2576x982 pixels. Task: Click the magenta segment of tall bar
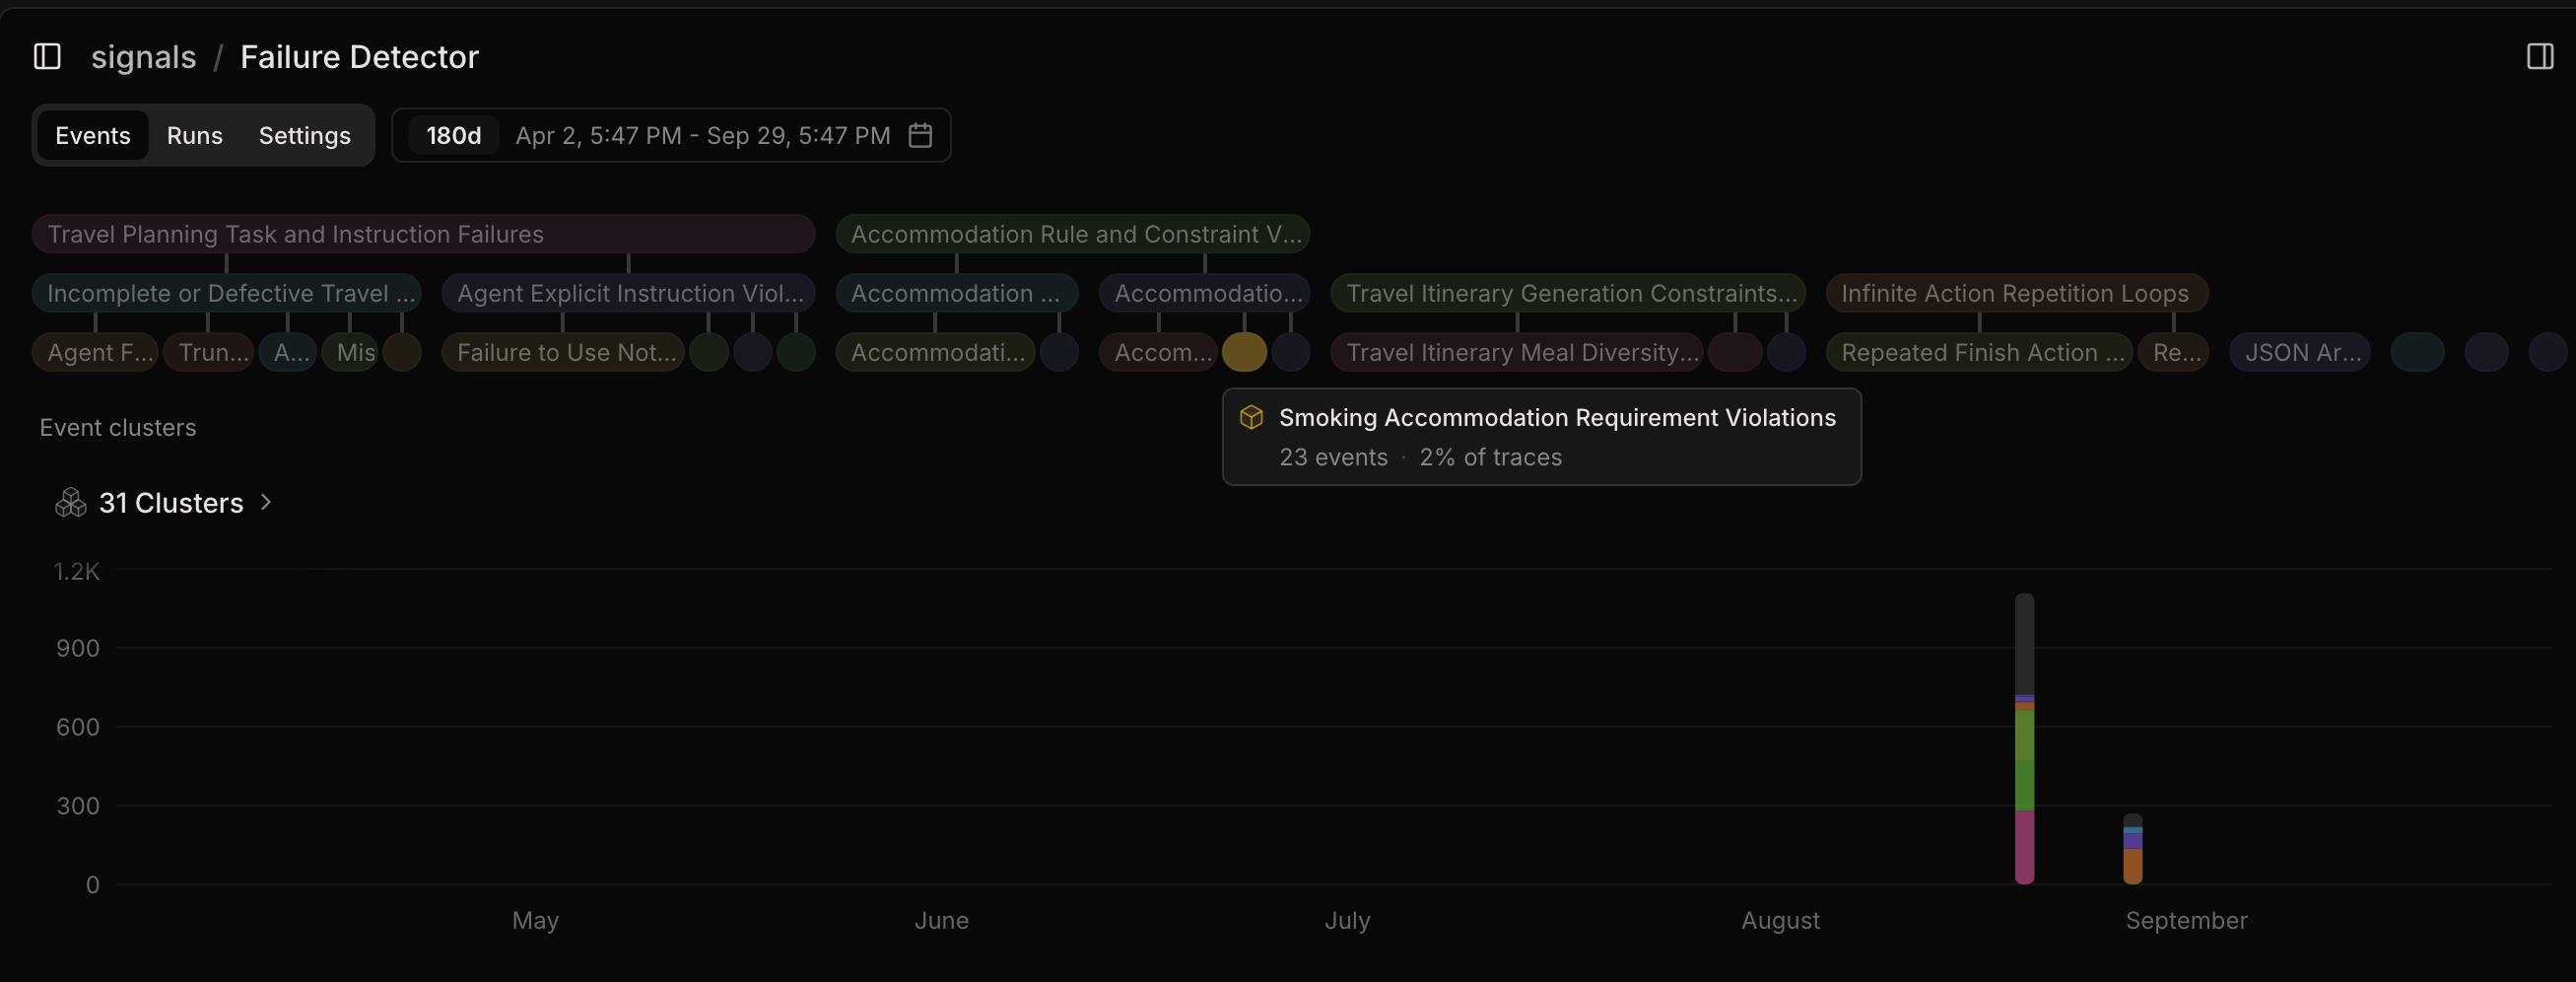click(x=2024, y=847)
